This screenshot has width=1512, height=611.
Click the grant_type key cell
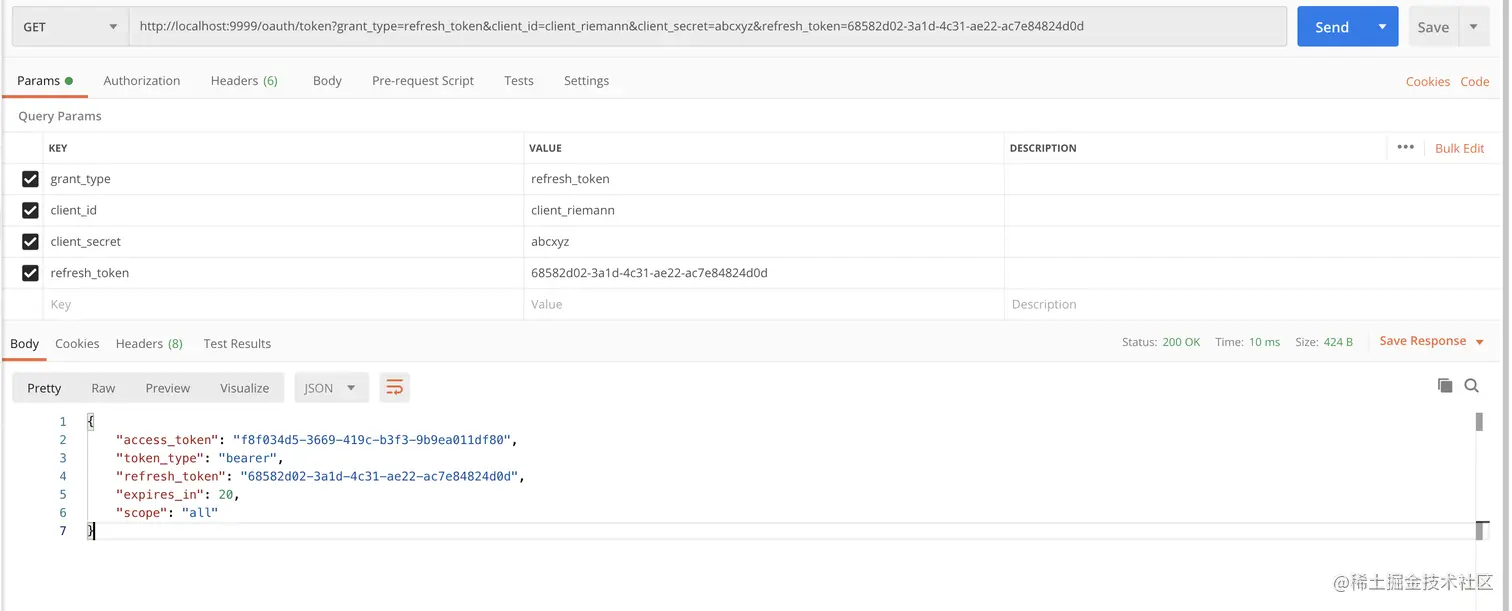click(x=284, y=179)
